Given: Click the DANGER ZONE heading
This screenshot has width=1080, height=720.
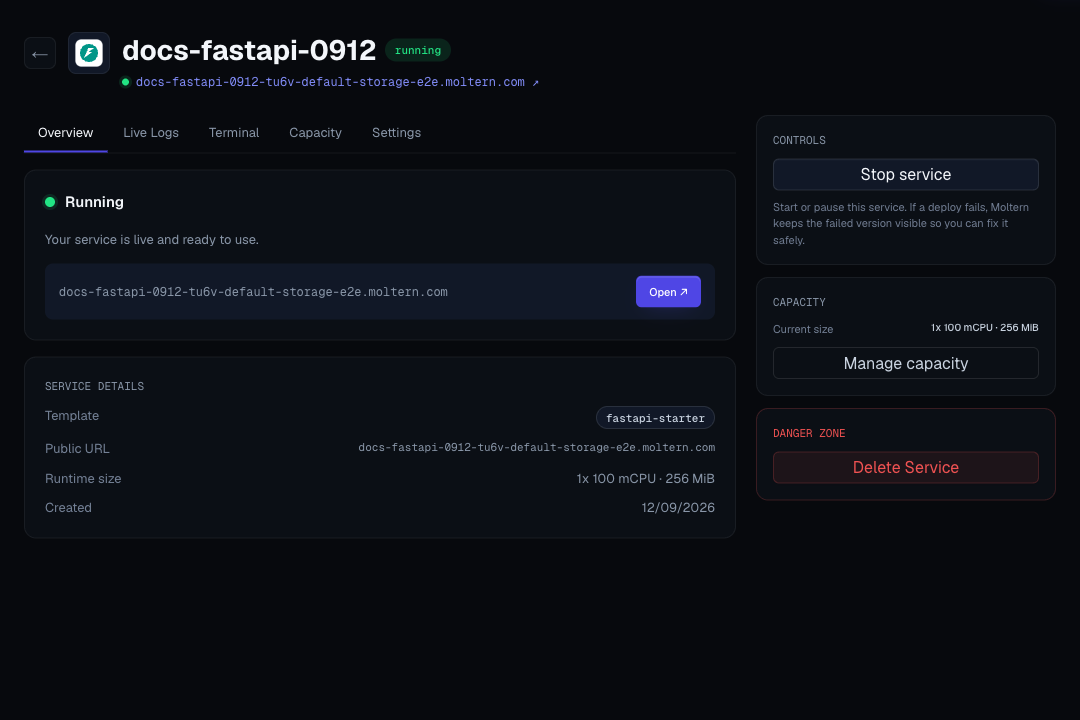Looking at the screenshot, I should click(809, 433).
